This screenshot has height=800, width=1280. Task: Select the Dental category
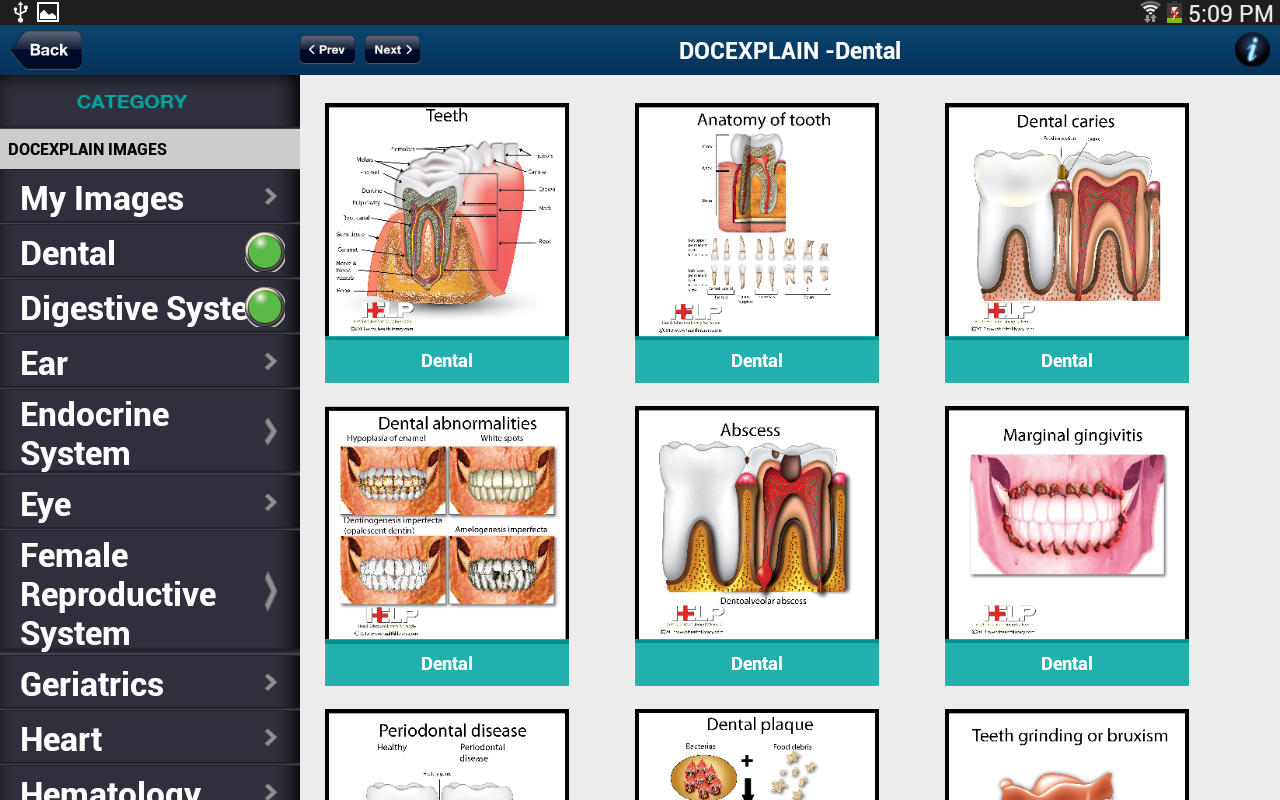click(150, 252)
